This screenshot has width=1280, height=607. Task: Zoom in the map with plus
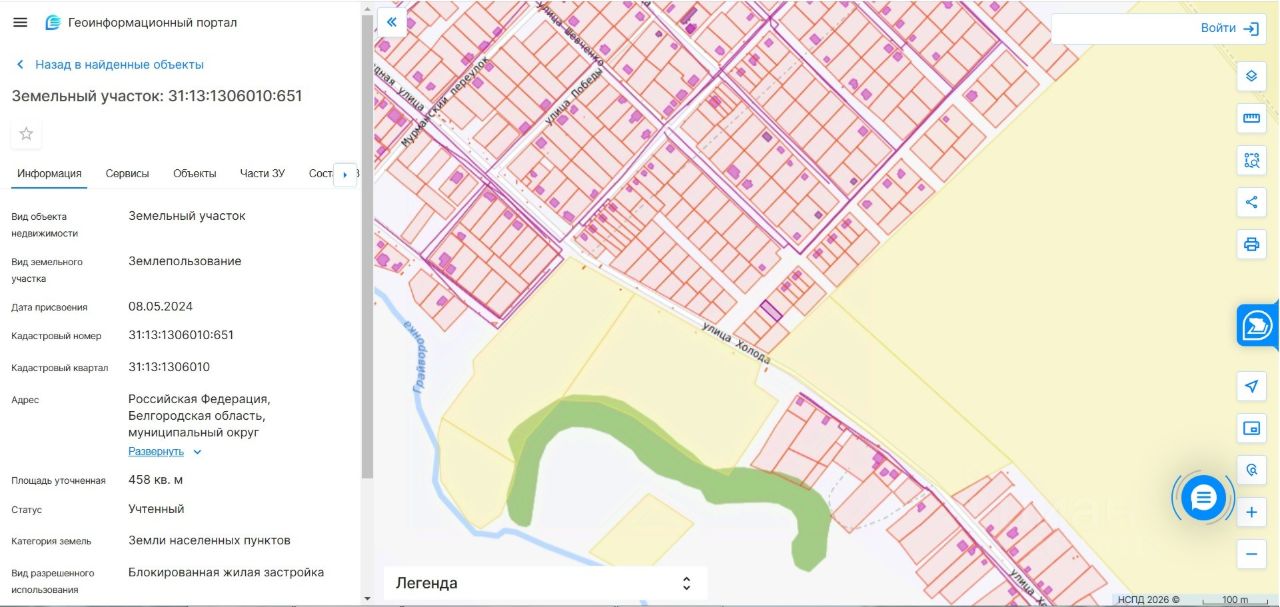[1251, 513]
